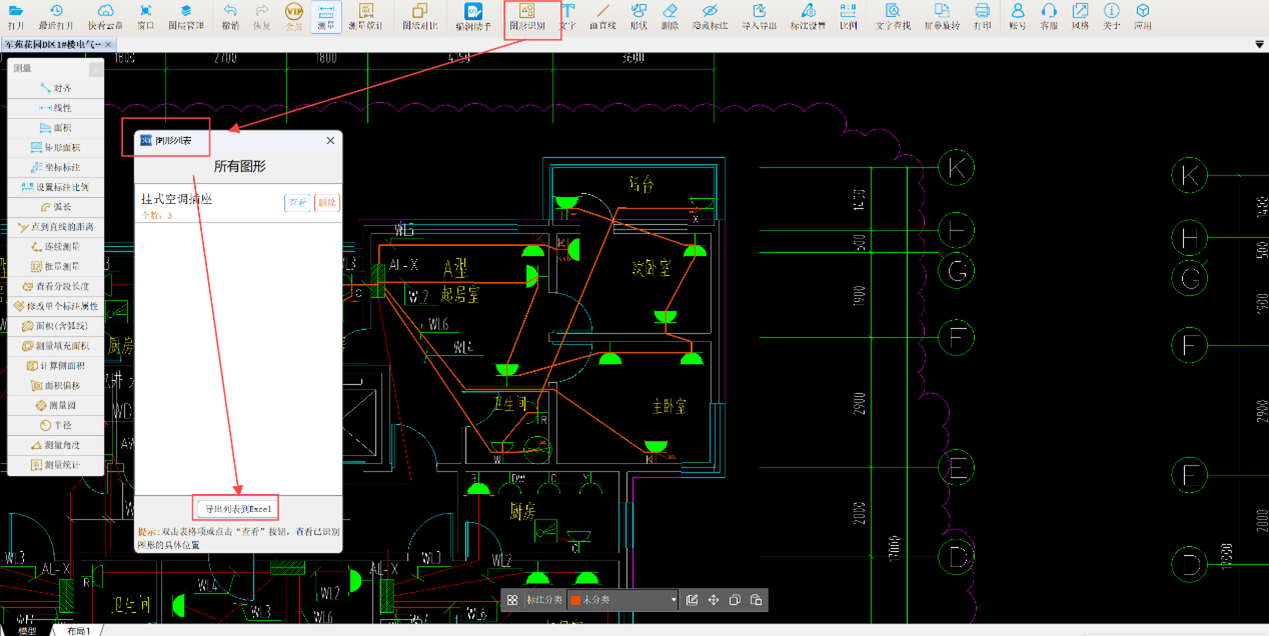Click 查看 button for 挂式空调插座
Image resolution: width=1269 pixels, height=636 pixels.
coord(297,202)
